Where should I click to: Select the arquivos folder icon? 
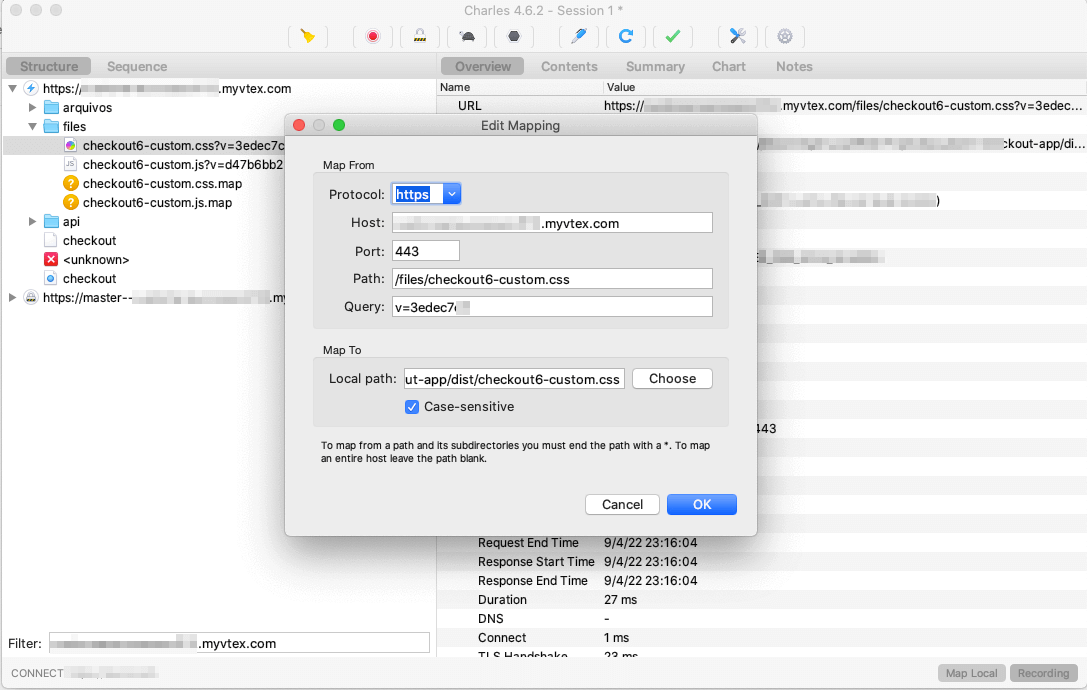[x=51, y=107]
